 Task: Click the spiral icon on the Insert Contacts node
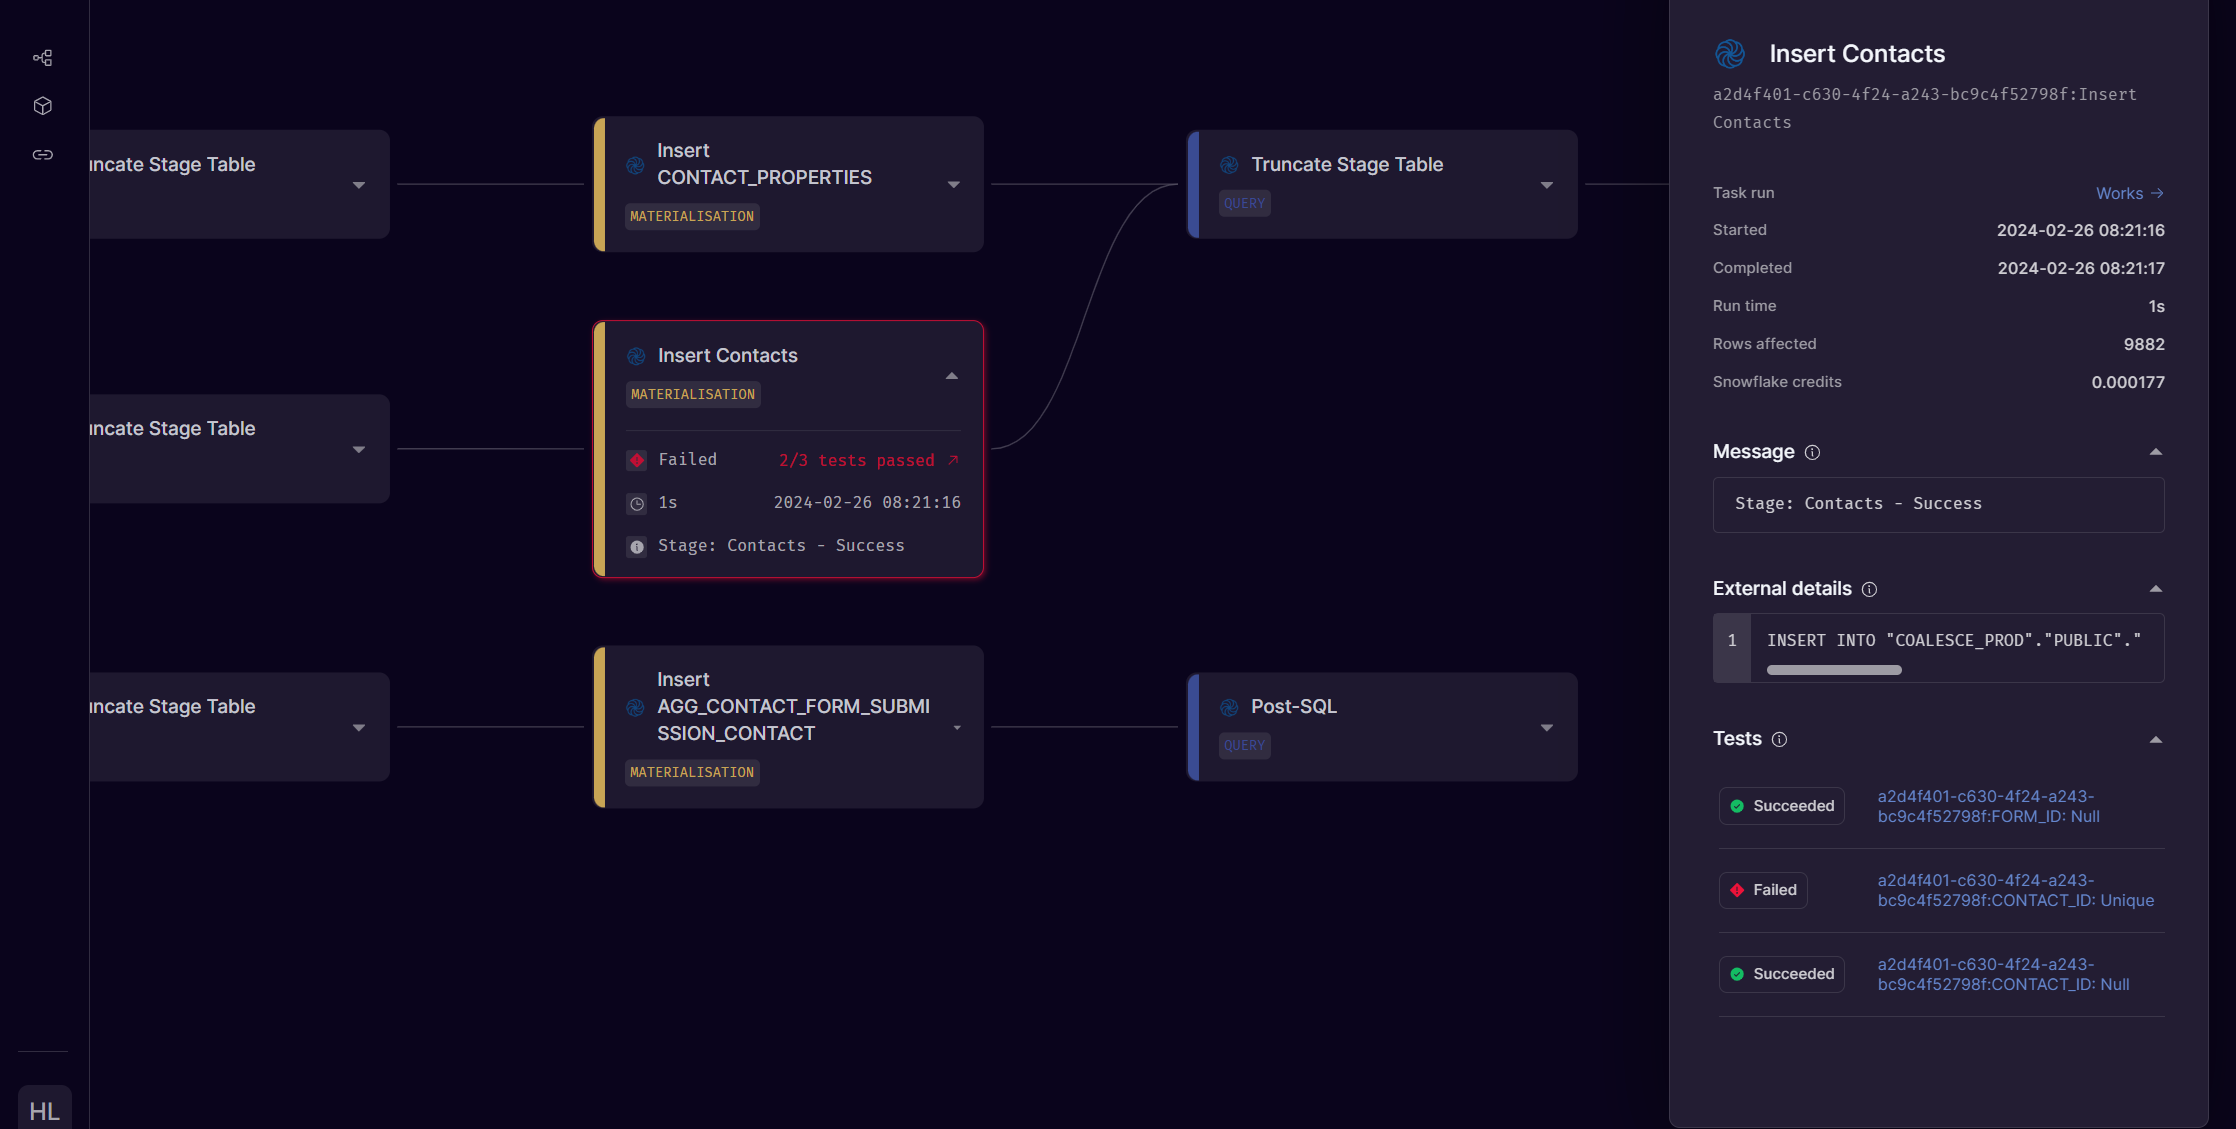pyautogui.click(x=636, y=356)
